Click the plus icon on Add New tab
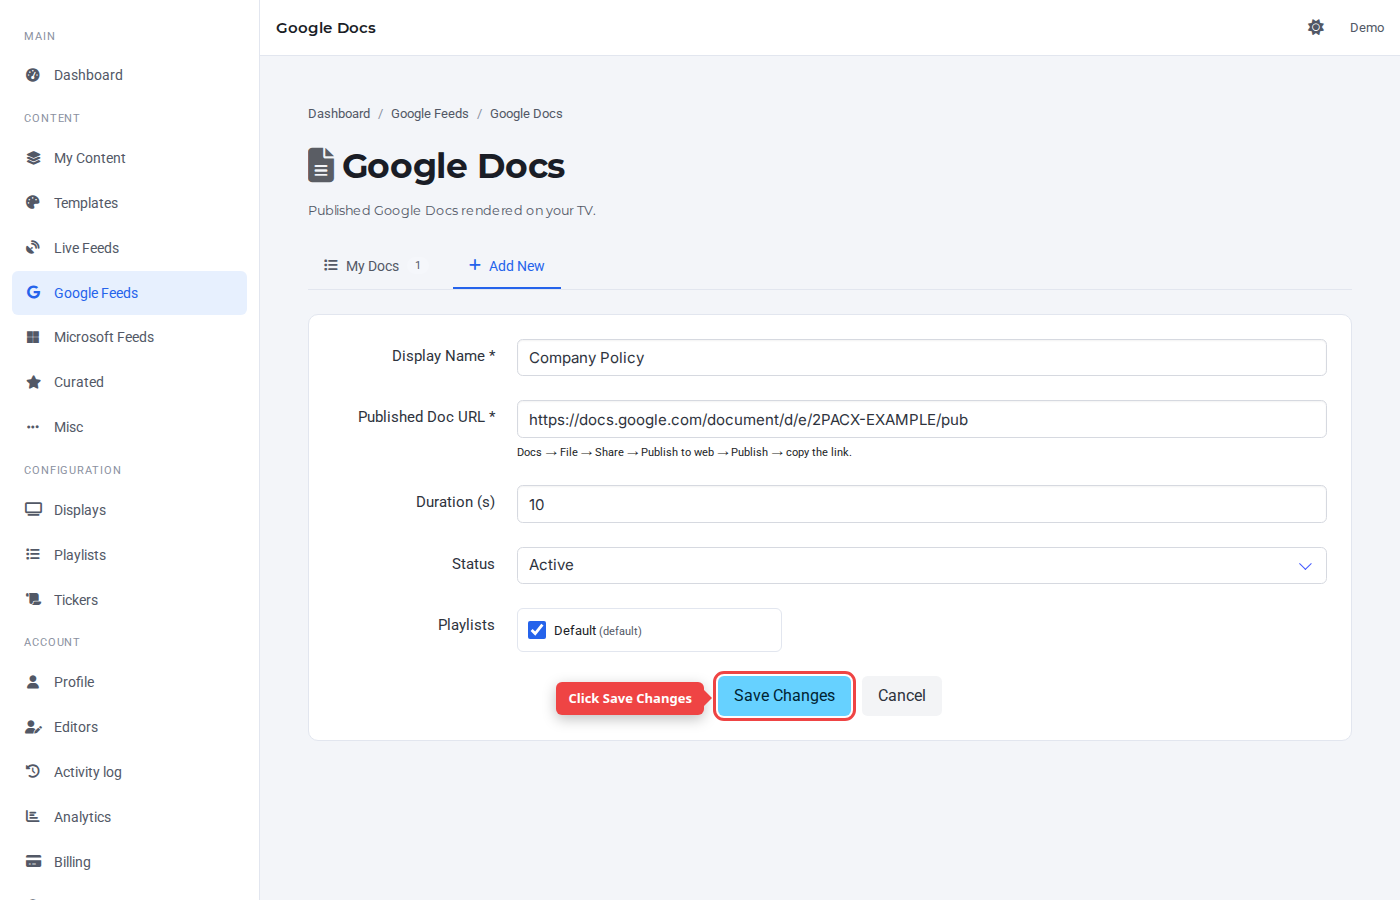The width and height of the screenshot is (1400, 900). [475, 265]
